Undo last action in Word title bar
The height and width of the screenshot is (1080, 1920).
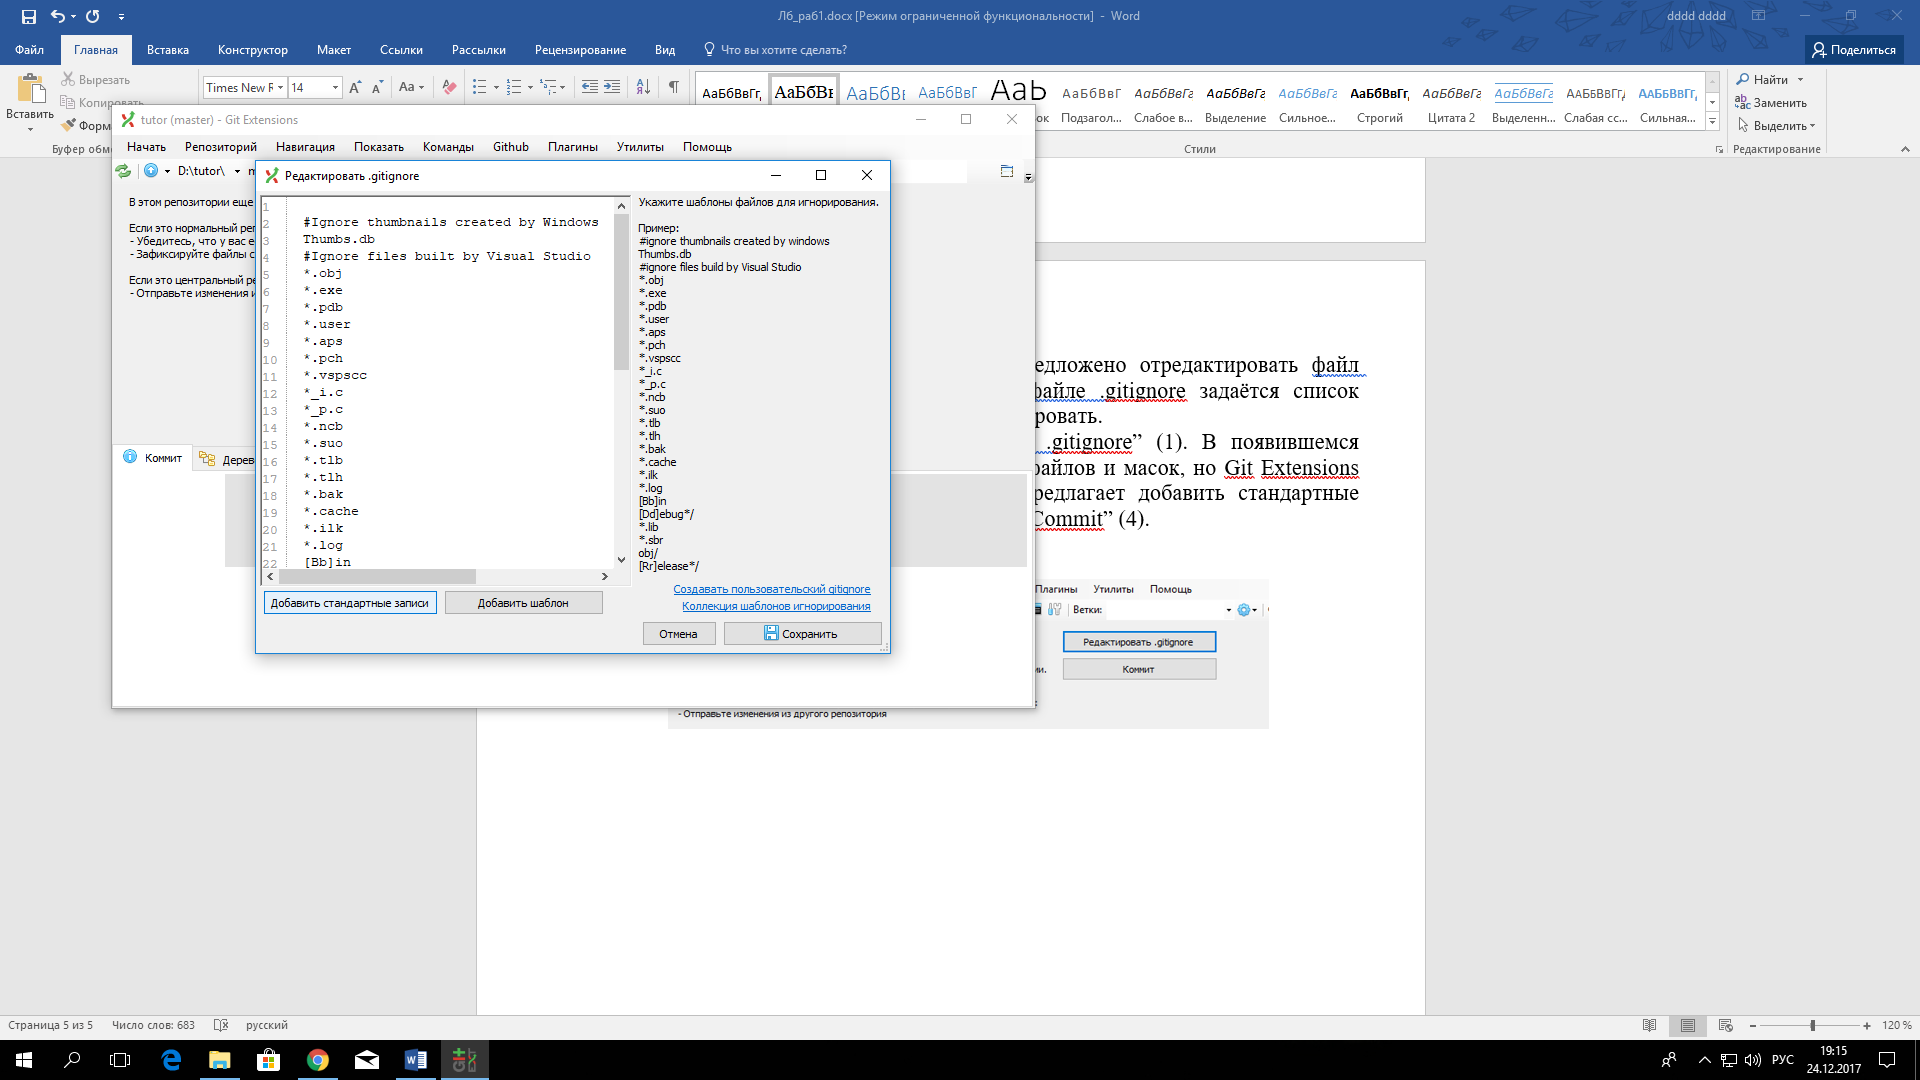point(57,16)
